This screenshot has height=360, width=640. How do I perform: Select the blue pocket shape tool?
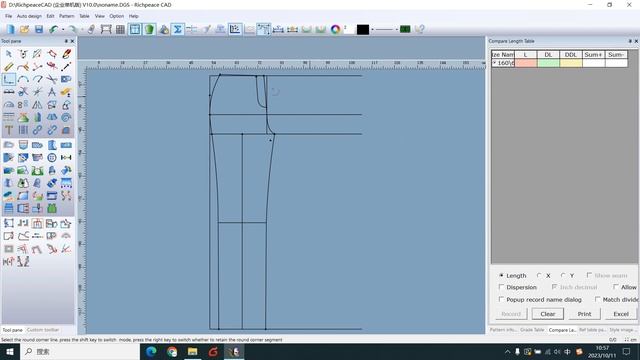[23, 145]
